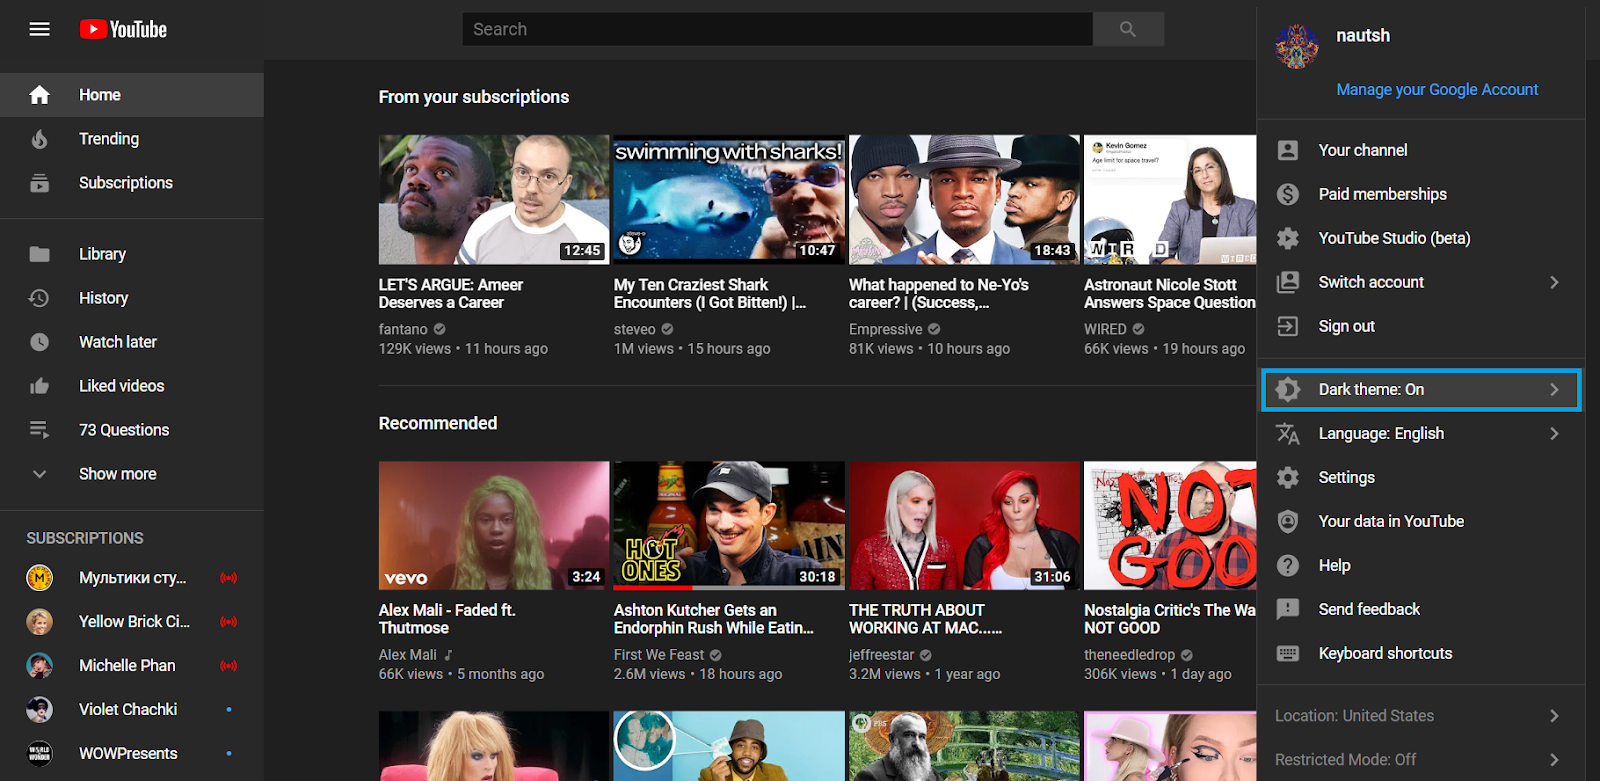This screenshot has width=1600, height=781.
Task: Click the YouTube Studio gear icon
Action: tap(1288, 238)
